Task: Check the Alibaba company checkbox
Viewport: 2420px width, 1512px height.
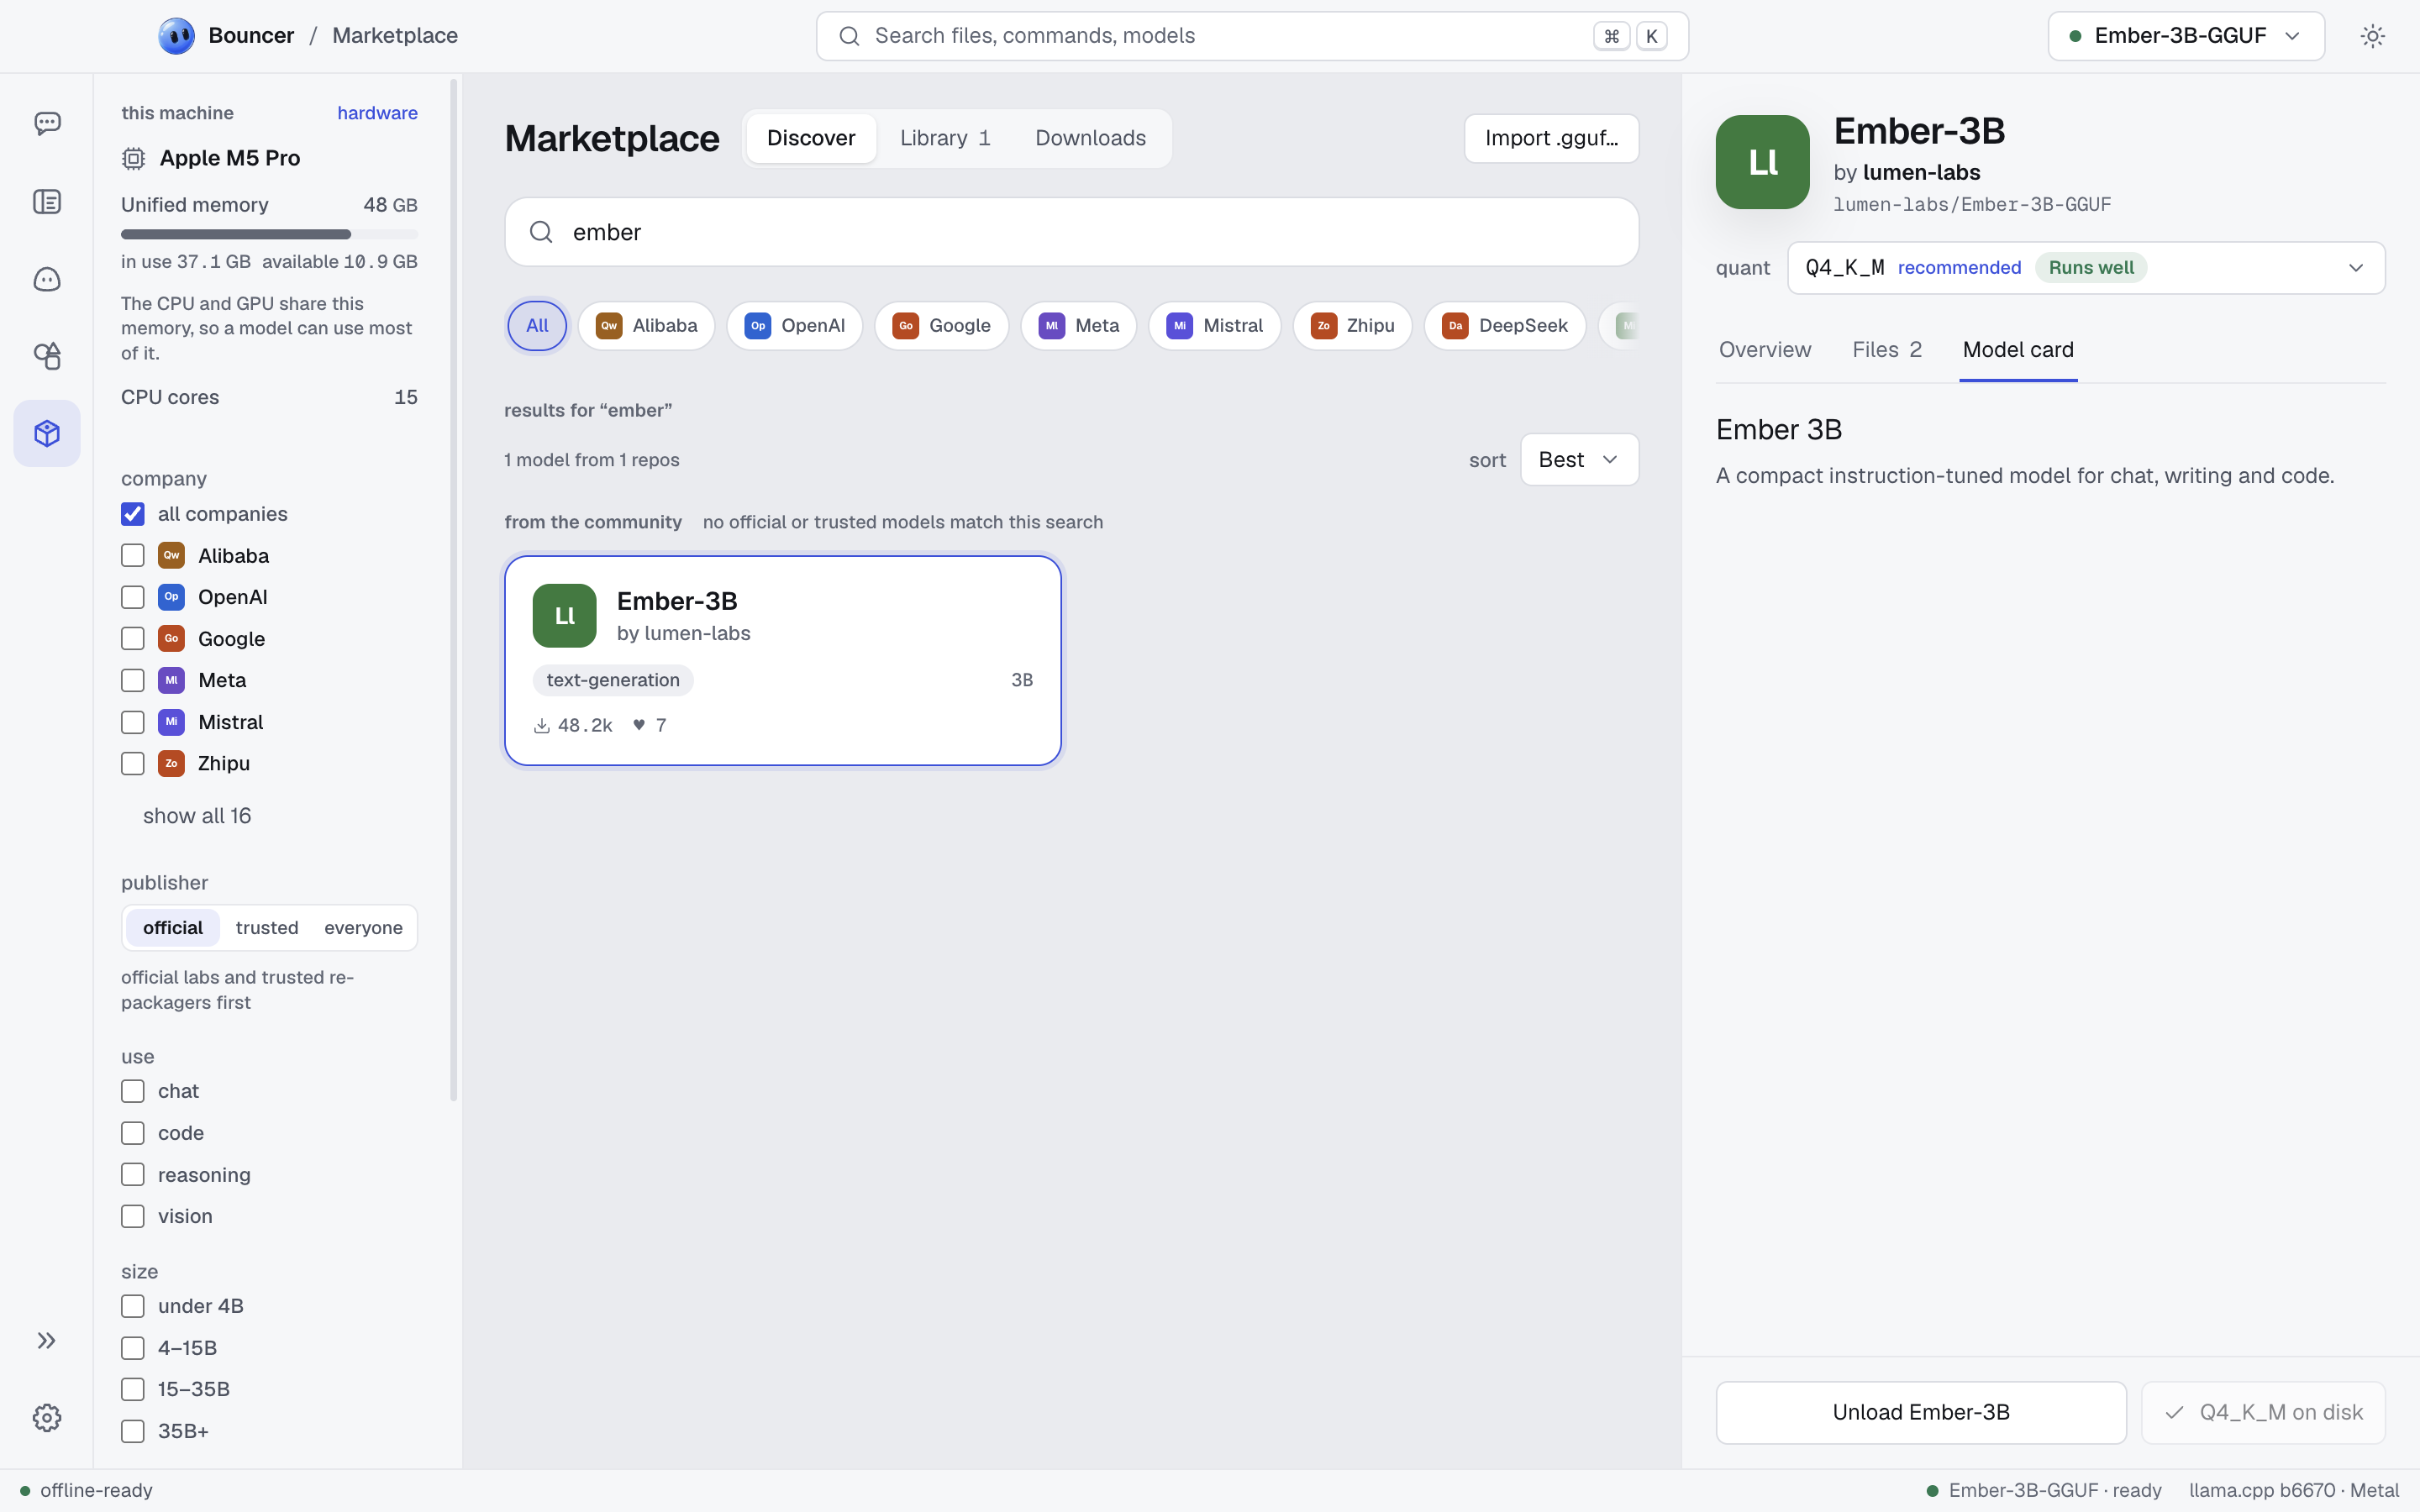Action: [133, 556]
